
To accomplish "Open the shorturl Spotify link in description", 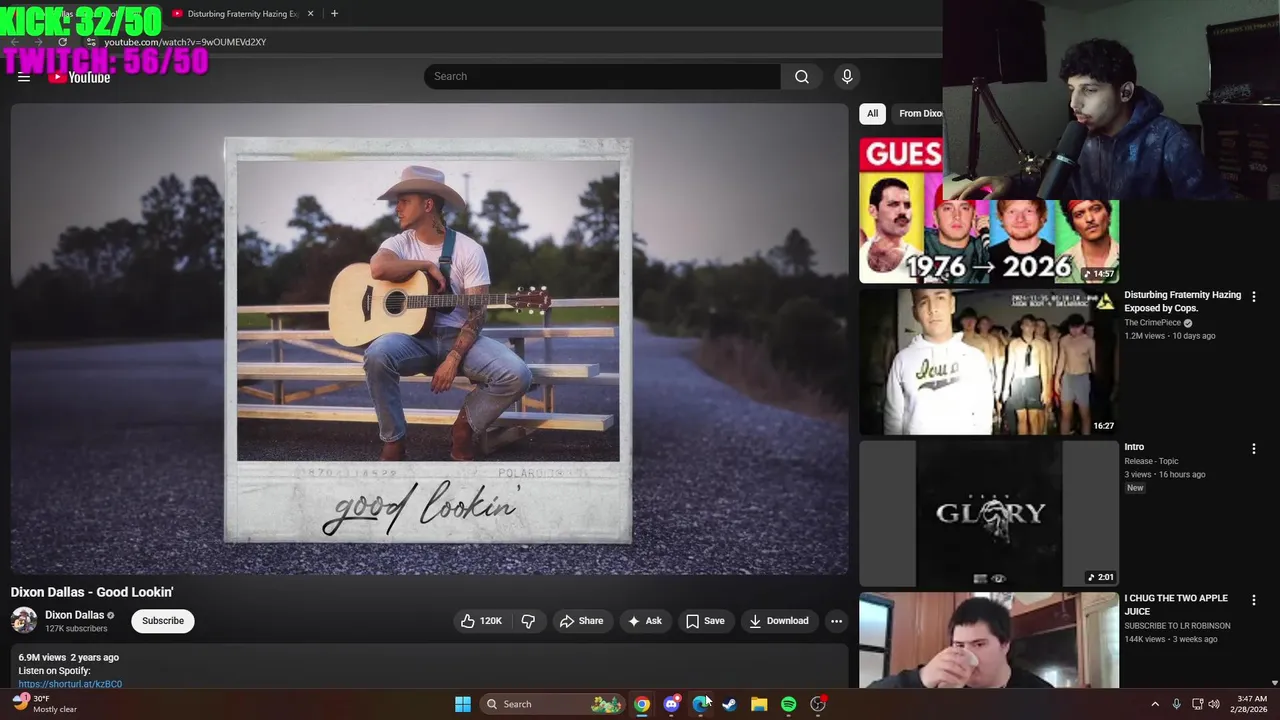I will point(70,684).
